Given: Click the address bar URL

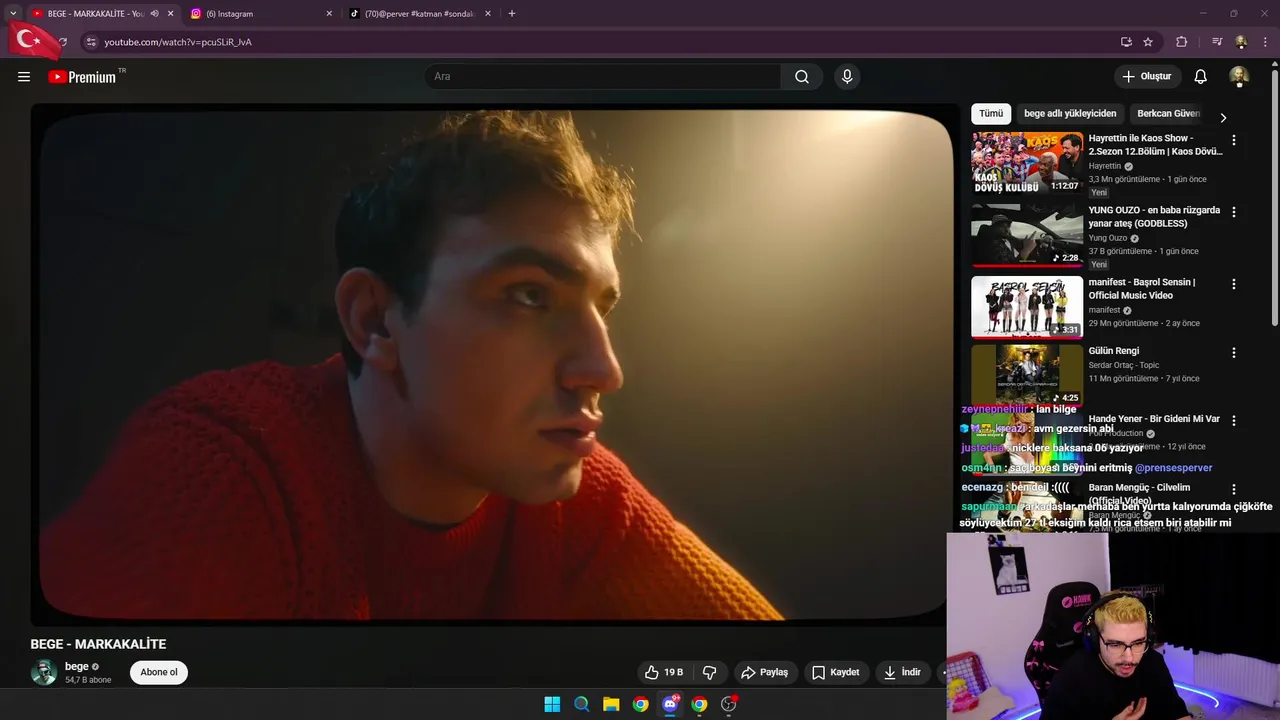Looking at the screenshot, I should click(x=178, y=42).
